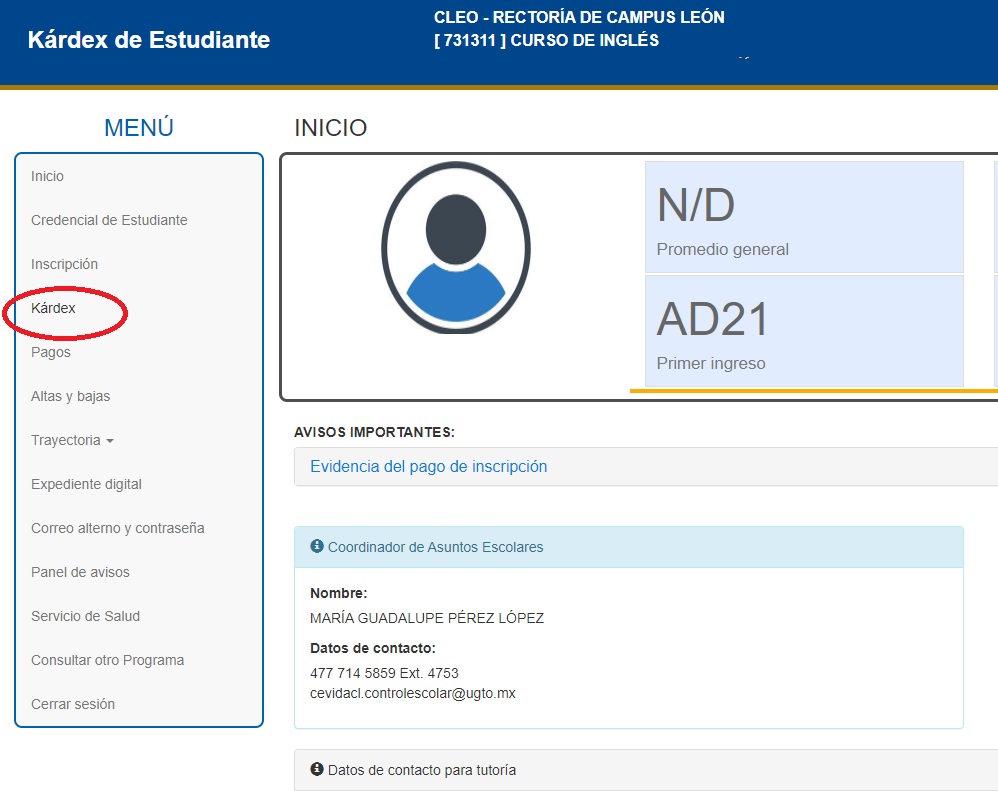This screenshot has height=791, width=998.
Task: Open Correo alterno y contraseña
Action: point(118,528)
